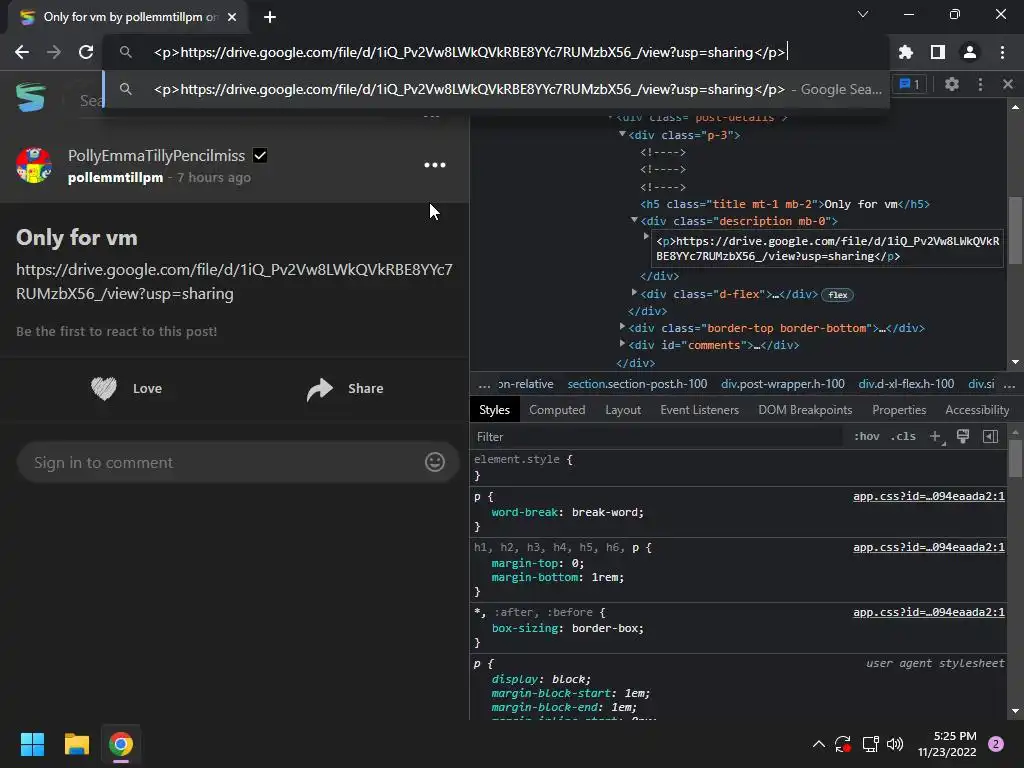Click the h5 title 'Only for vm' node

click(x=784, y=204)
